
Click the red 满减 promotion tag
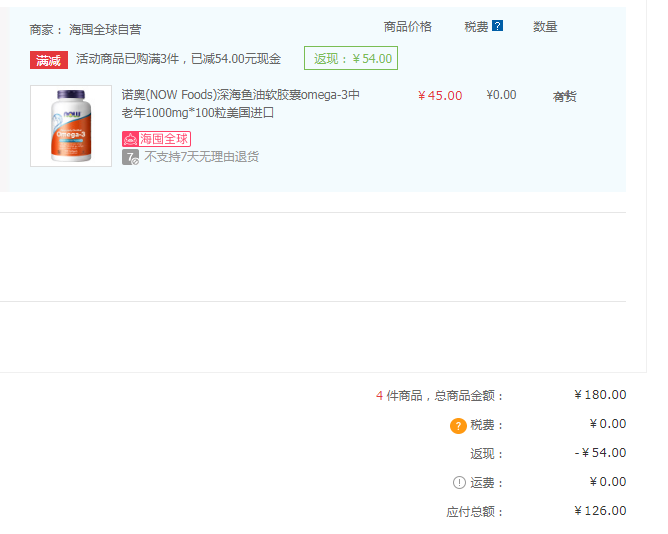tap(49, 60)
